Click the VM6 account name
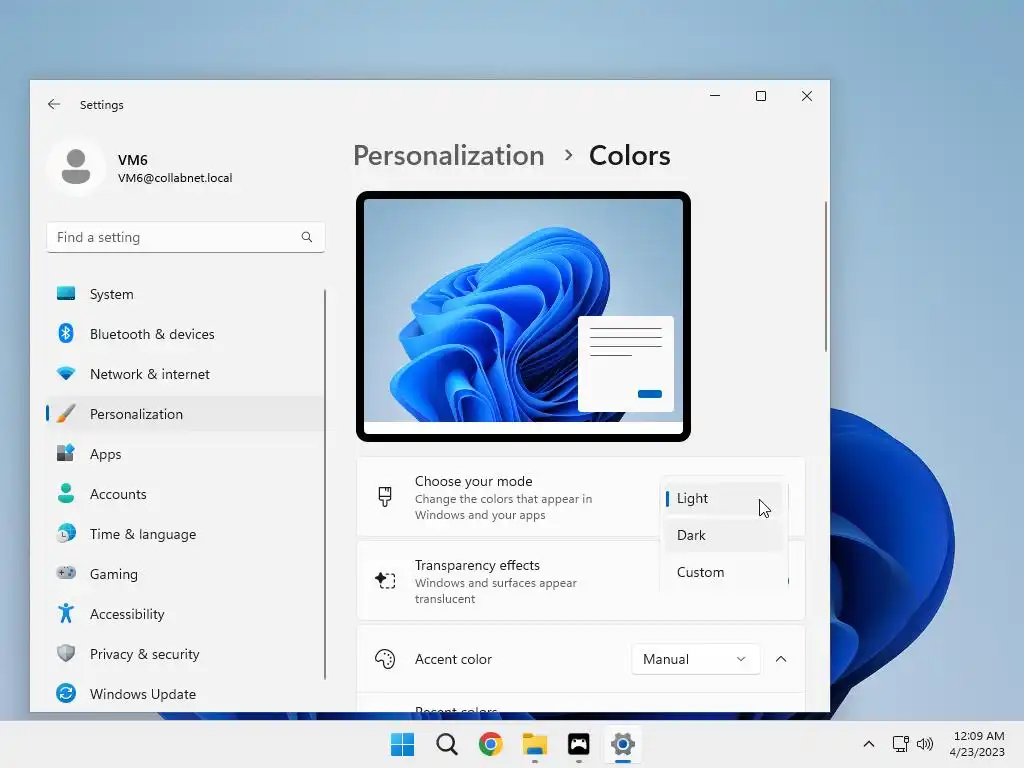 pyautogui.click(x=133, y=160)
